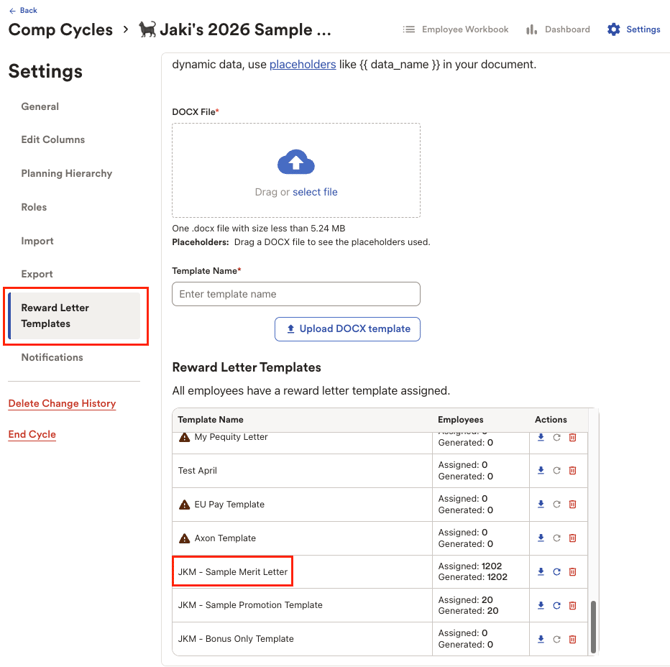
Task: Download the JKM - Sample Merit Letter template
Action: pos(541,571)
